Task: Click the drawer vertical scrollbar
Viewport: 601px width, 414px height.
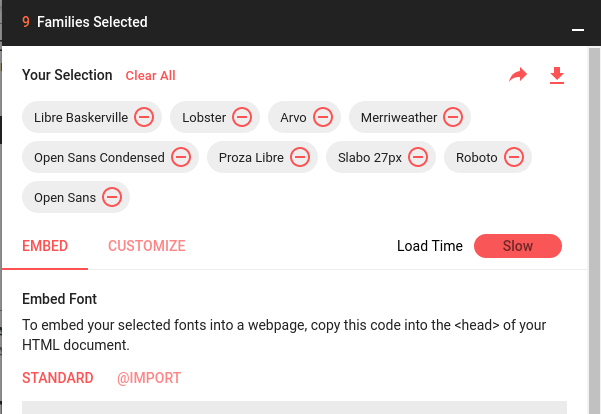Action: (x=594, y=230)
